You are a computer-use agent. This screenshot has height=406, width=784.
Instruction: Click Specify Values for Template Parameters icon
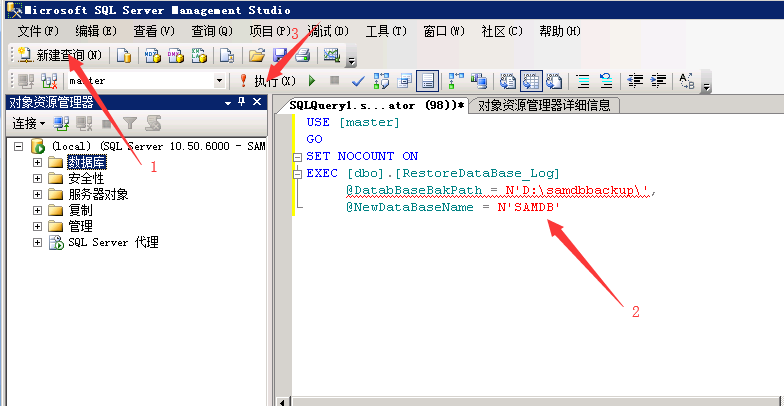(687, 81)
